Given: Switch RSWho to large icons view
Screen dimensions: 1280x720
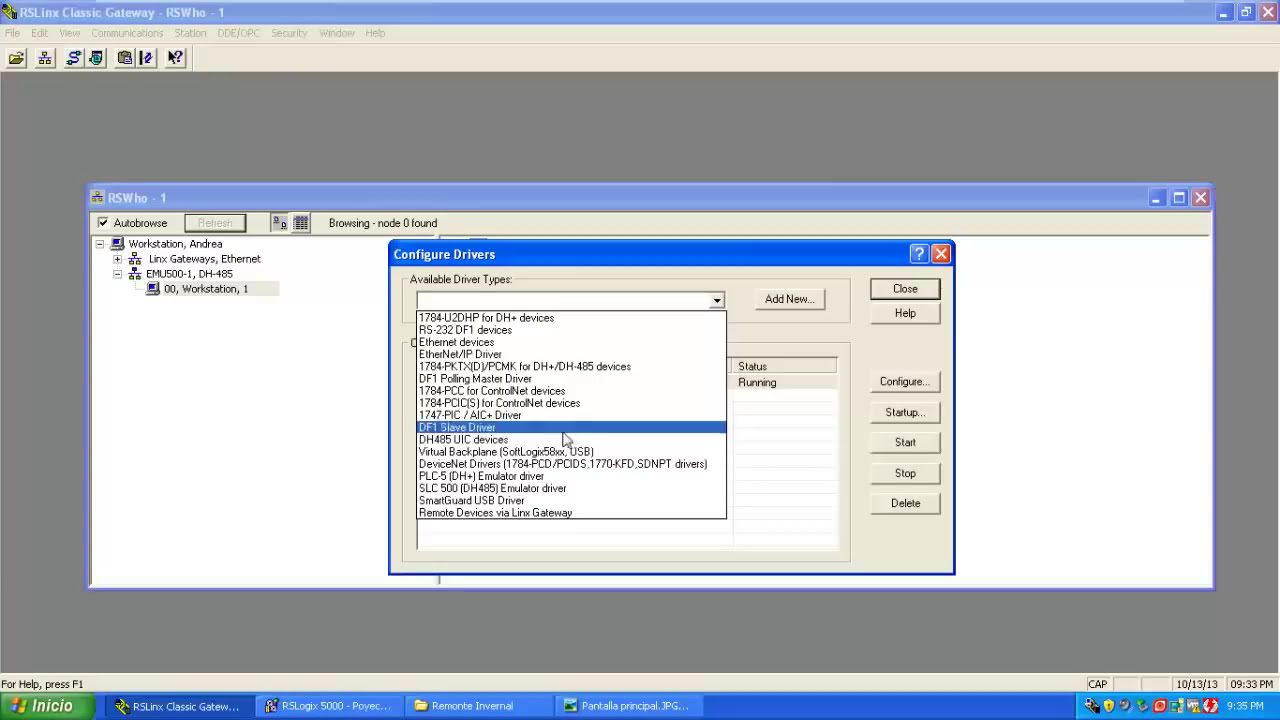Looking at the screenshot, I should point(280,223).
